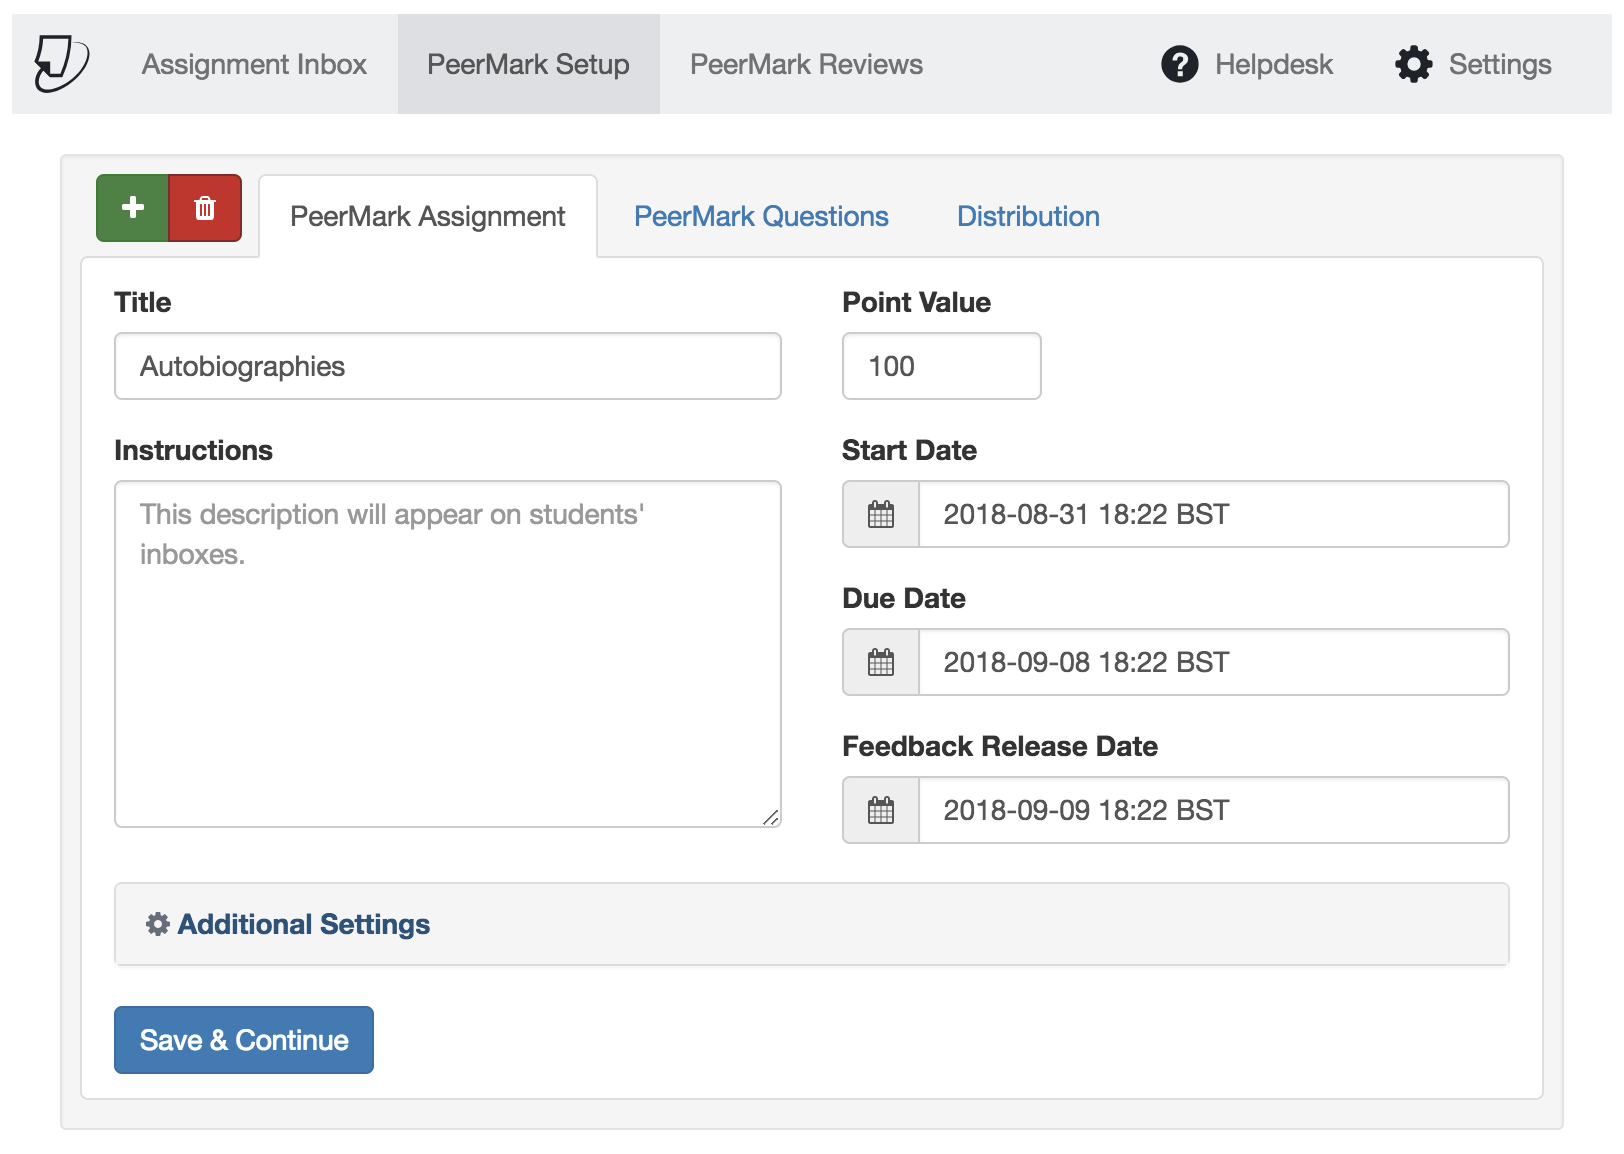
Task: Open the Due Date calendar picker
Action: tap(881, 662)
